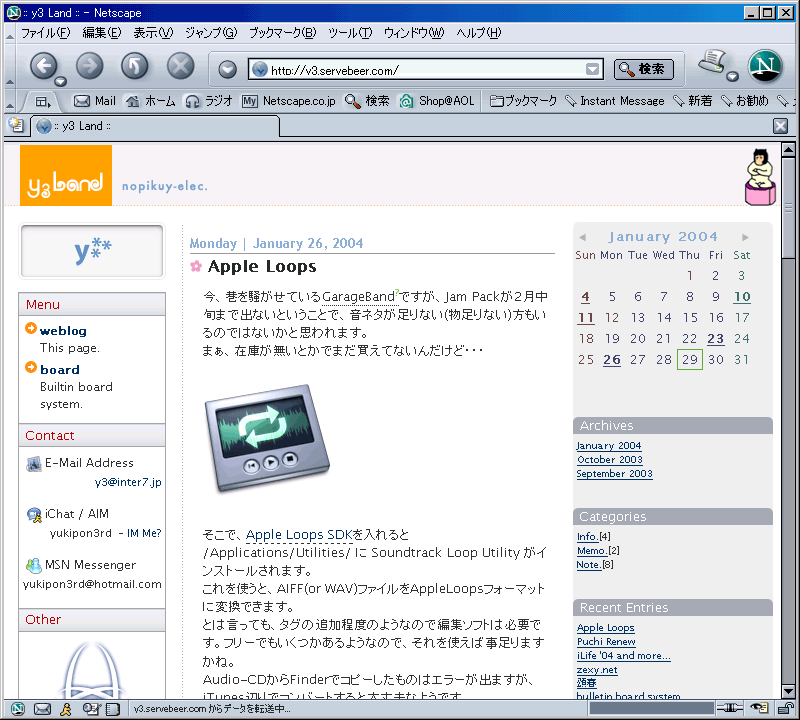Open the personal toolbar sidebar dropdown button
This screenshot has width=800, height=720.
[x=43, y=102]
